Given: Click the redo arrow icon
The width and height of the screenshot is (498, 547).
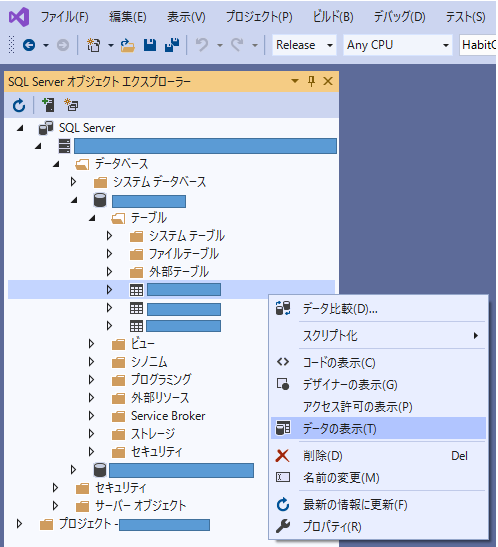Looking at the screenshot, I should pyautogui.click(x=237, y=45).
